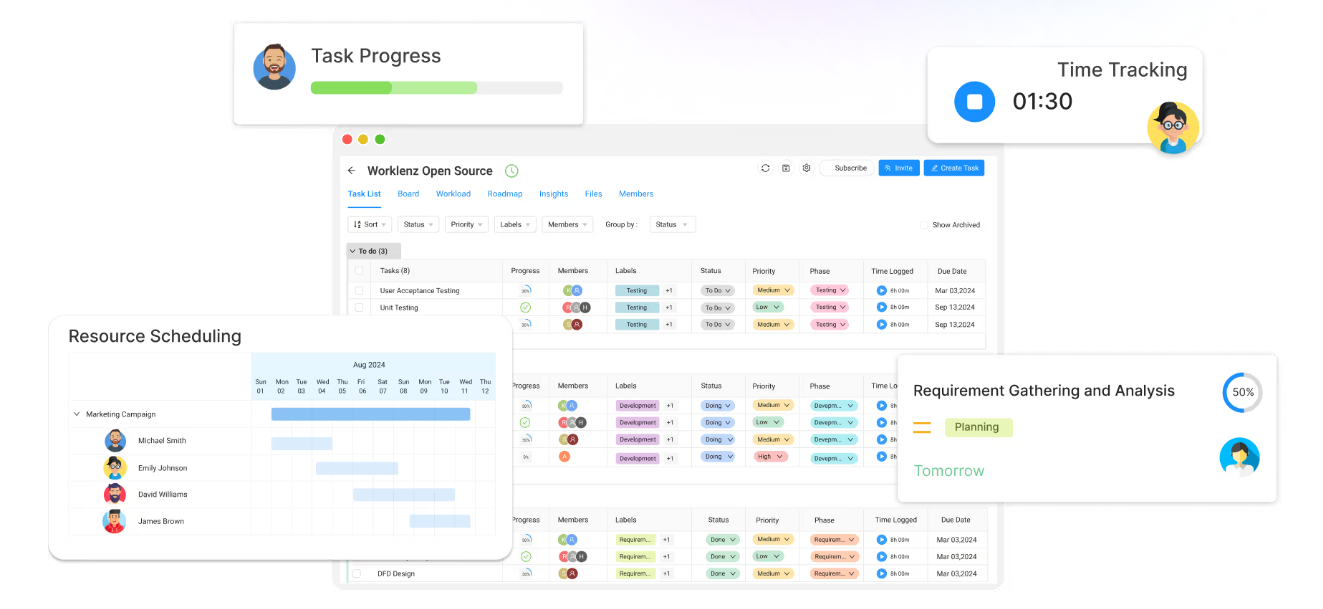Start timer for DFD Design task
The width and height of the screenshot is (1323, 609).
click(882, 574)
